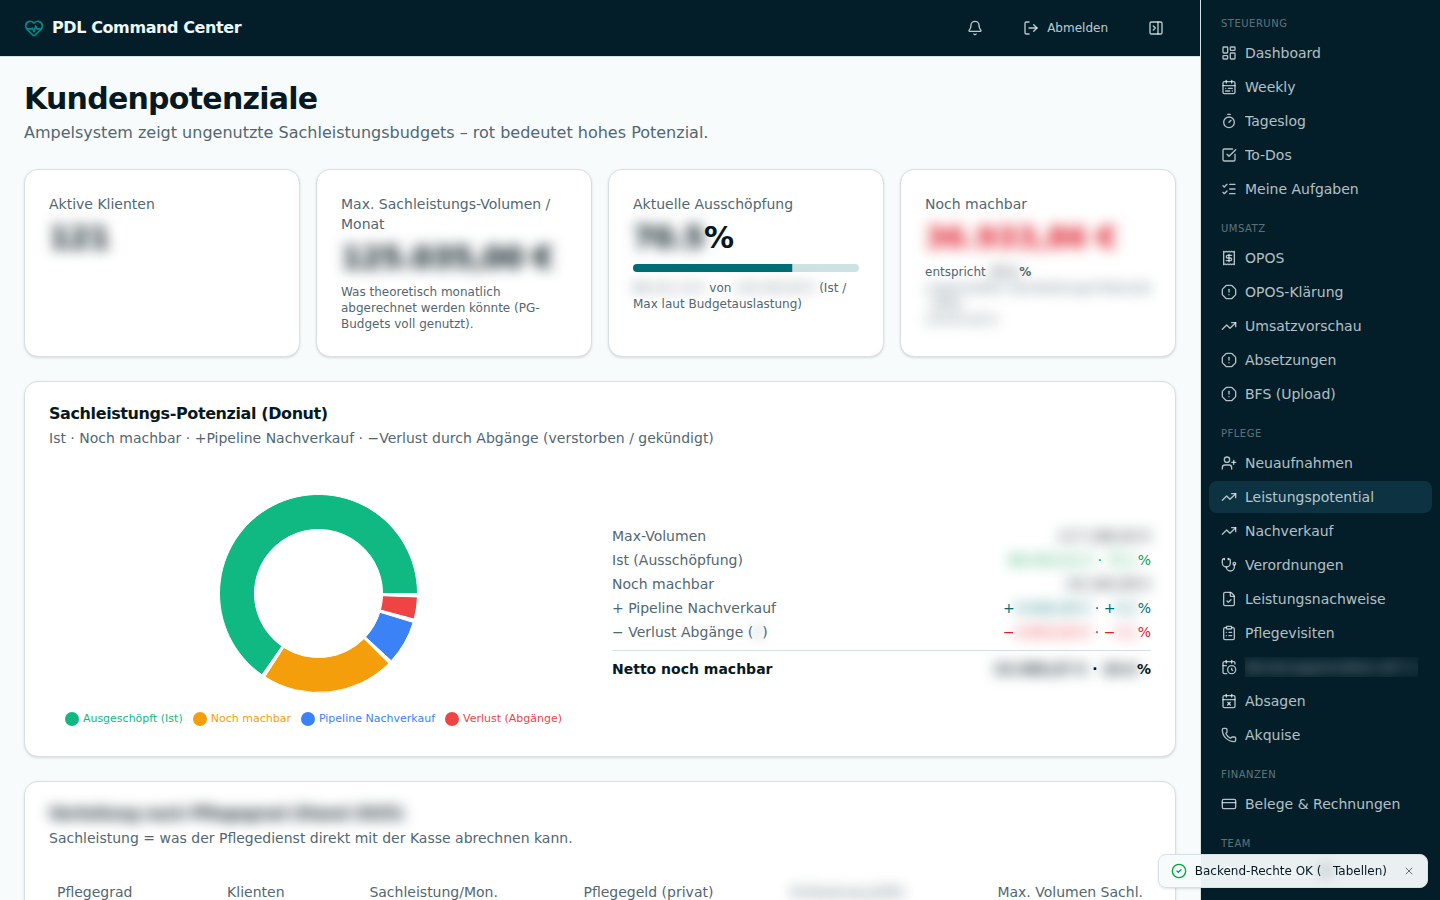Viewport: 1440px width, 900px height.
Task: Click the Belege & Rechnungen card icon
Action: pyautogui.click(x=1229, y=804)
